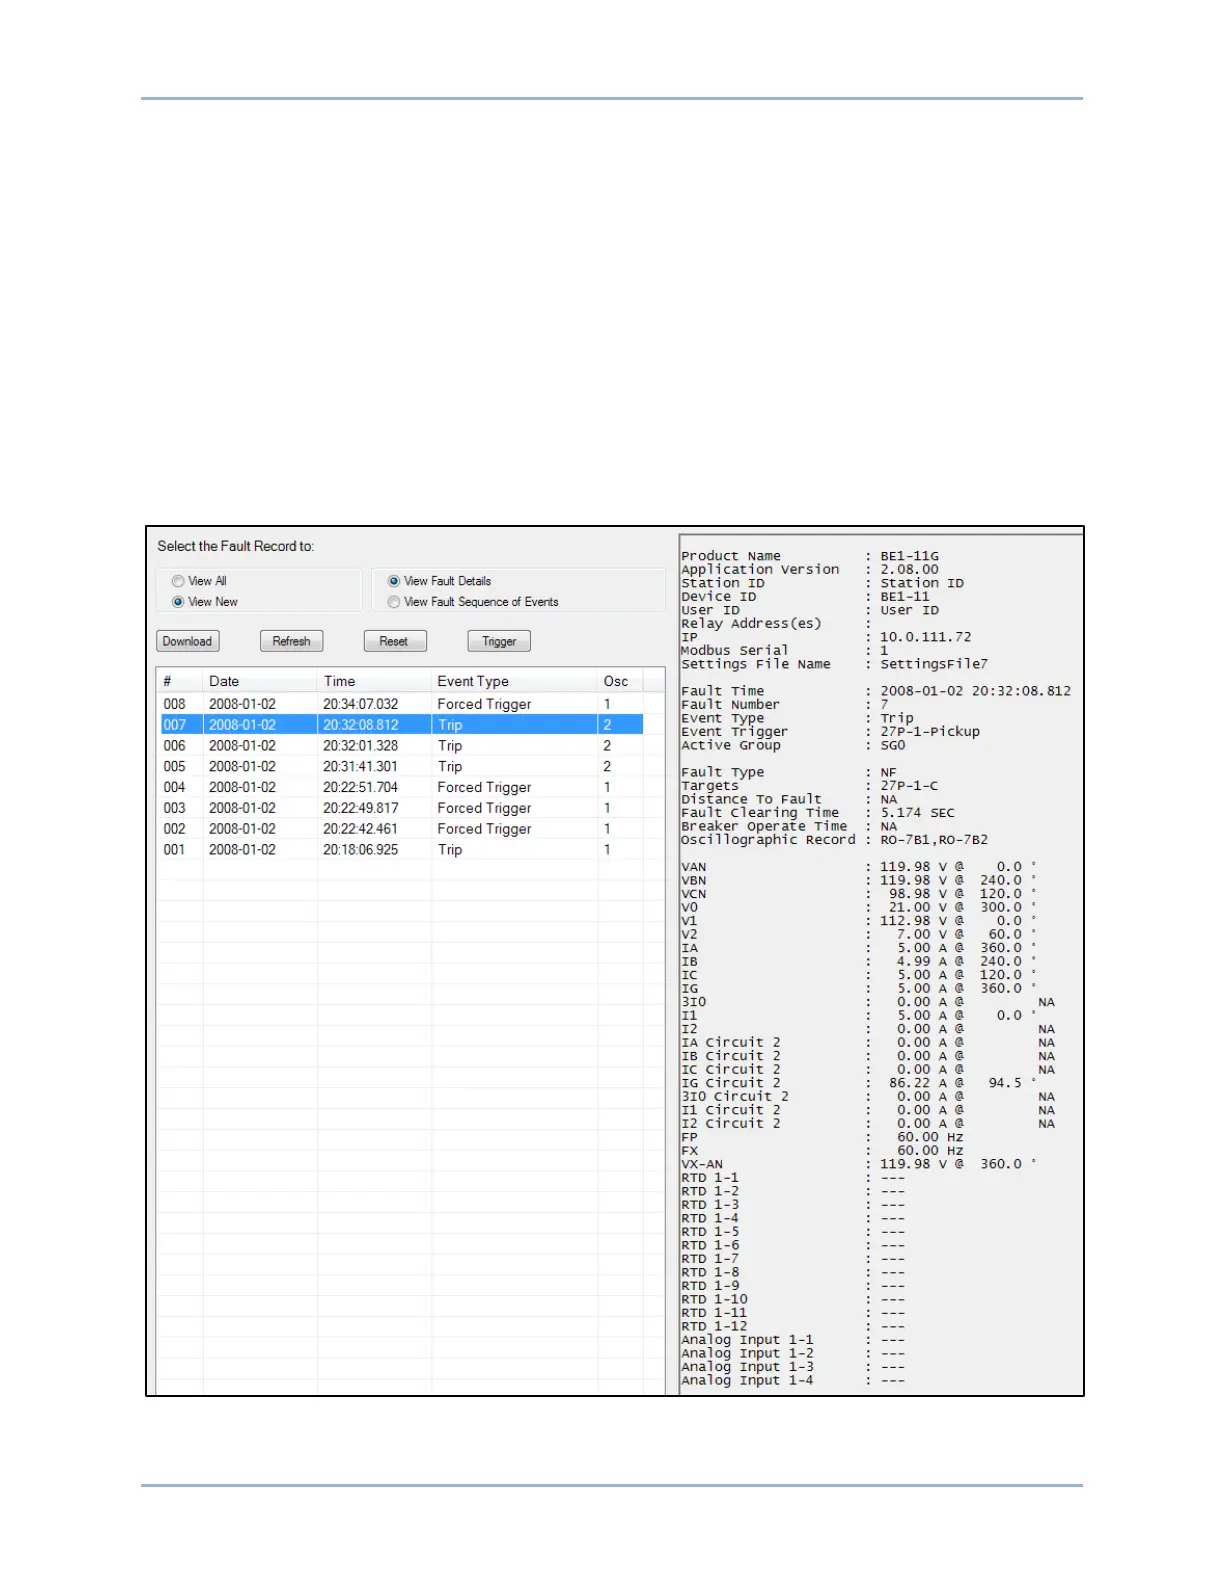1224x1584 pixels.
Task: Click the RTD 1-12 line
Action: coord(793,1326)
